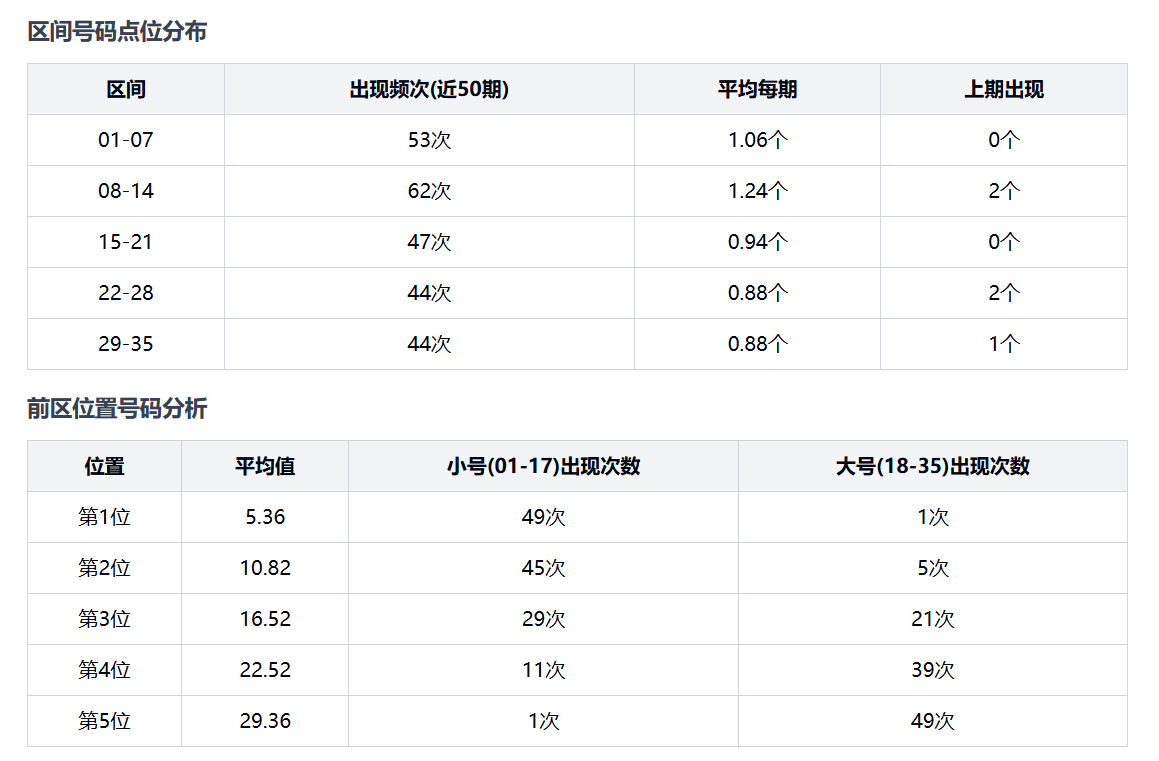Screen dimensions: 1159x761
Task: Click the 区间号码点位分布 section heading
Action: pyautogui.click(x=117, y=32)
